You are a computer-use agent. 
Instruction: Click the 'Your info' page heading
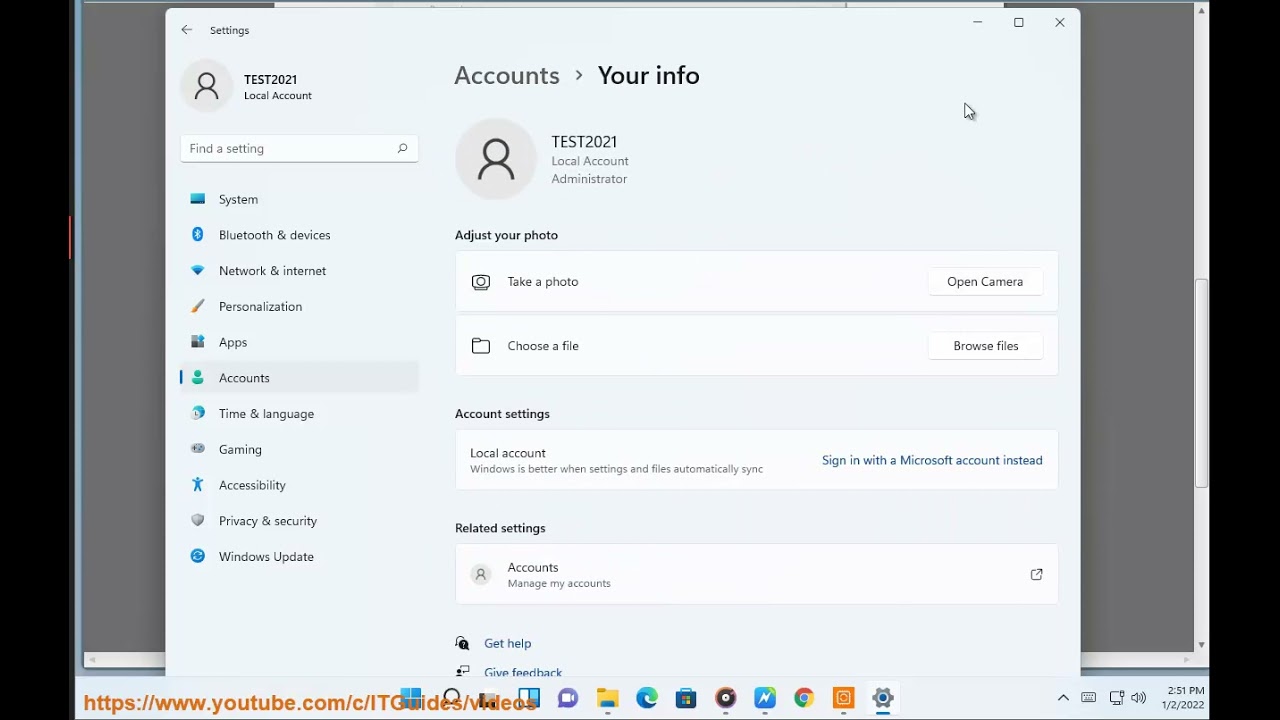648,75
